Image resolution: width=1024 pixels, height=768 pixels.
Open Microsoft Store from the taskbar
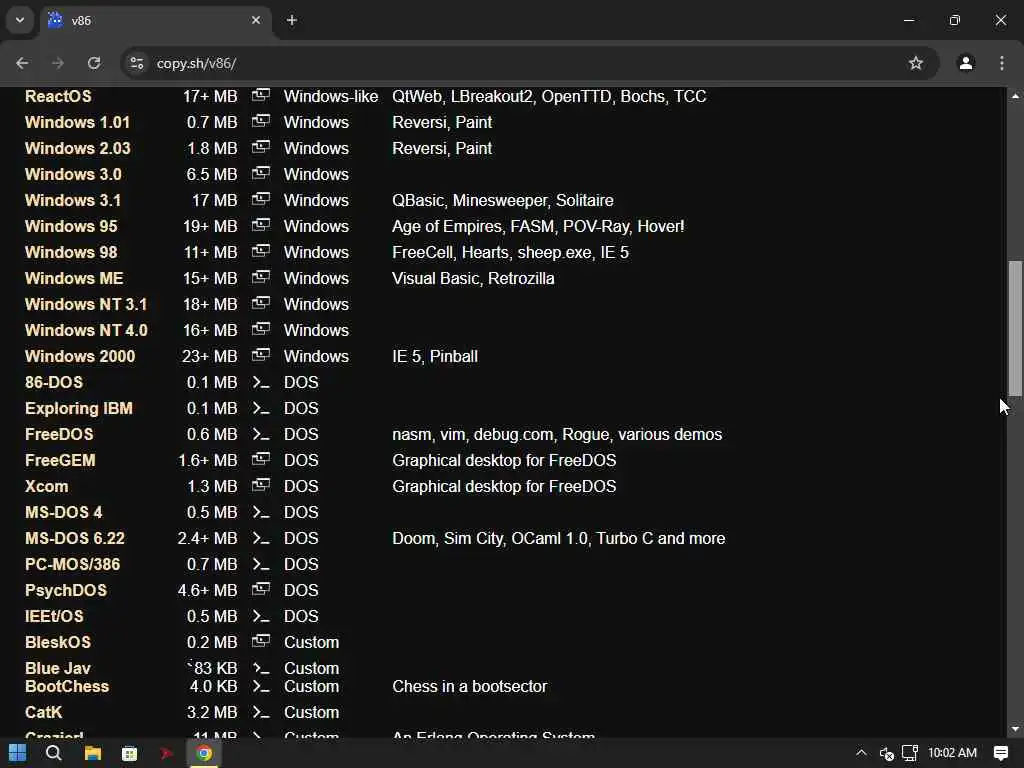coord(129,753)
